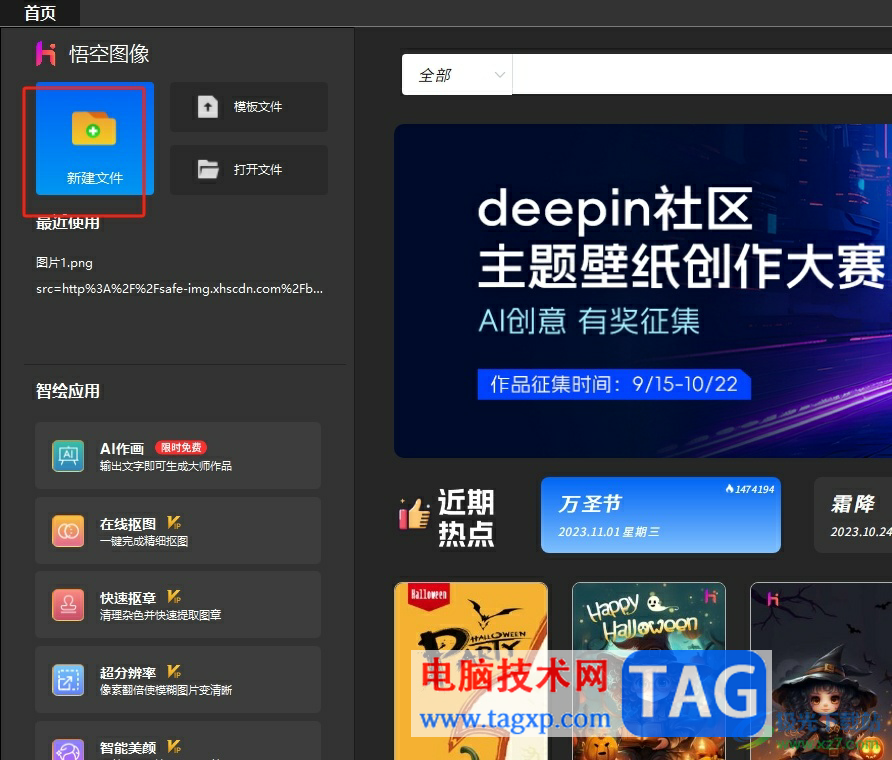Open 快速抠章 tool
This screenshot has height=760, width=892.
[178, 605]
